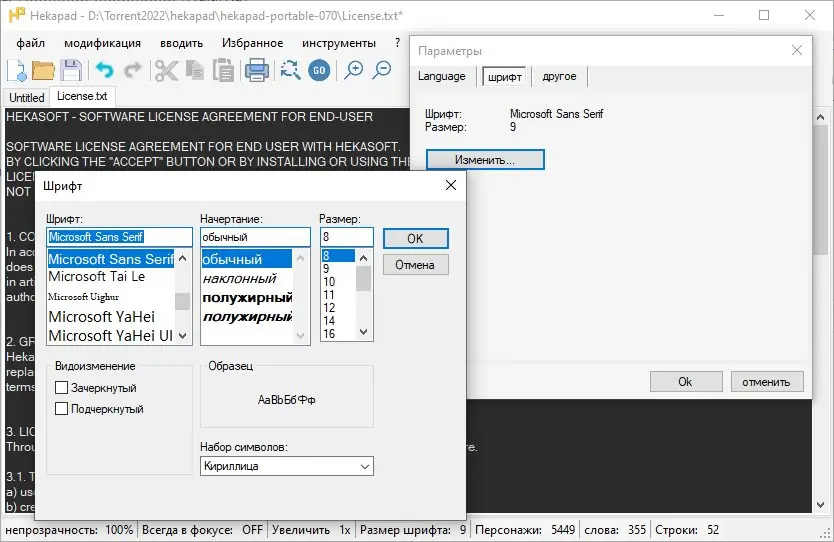834x542 pixels.
Task: Confirm font dialog with OK button
Action: pyautogui.click(x=415, y=238)
